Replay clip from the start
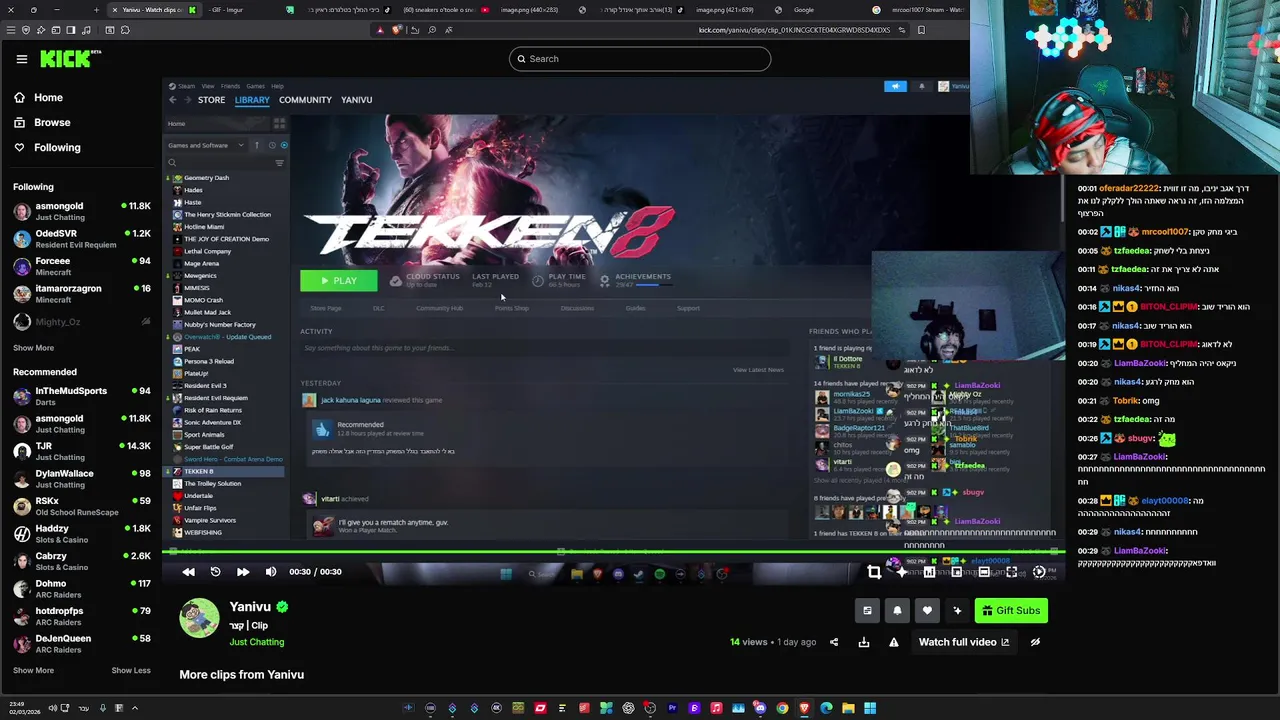Screen dimensions: 1280x720 point(215,572)
